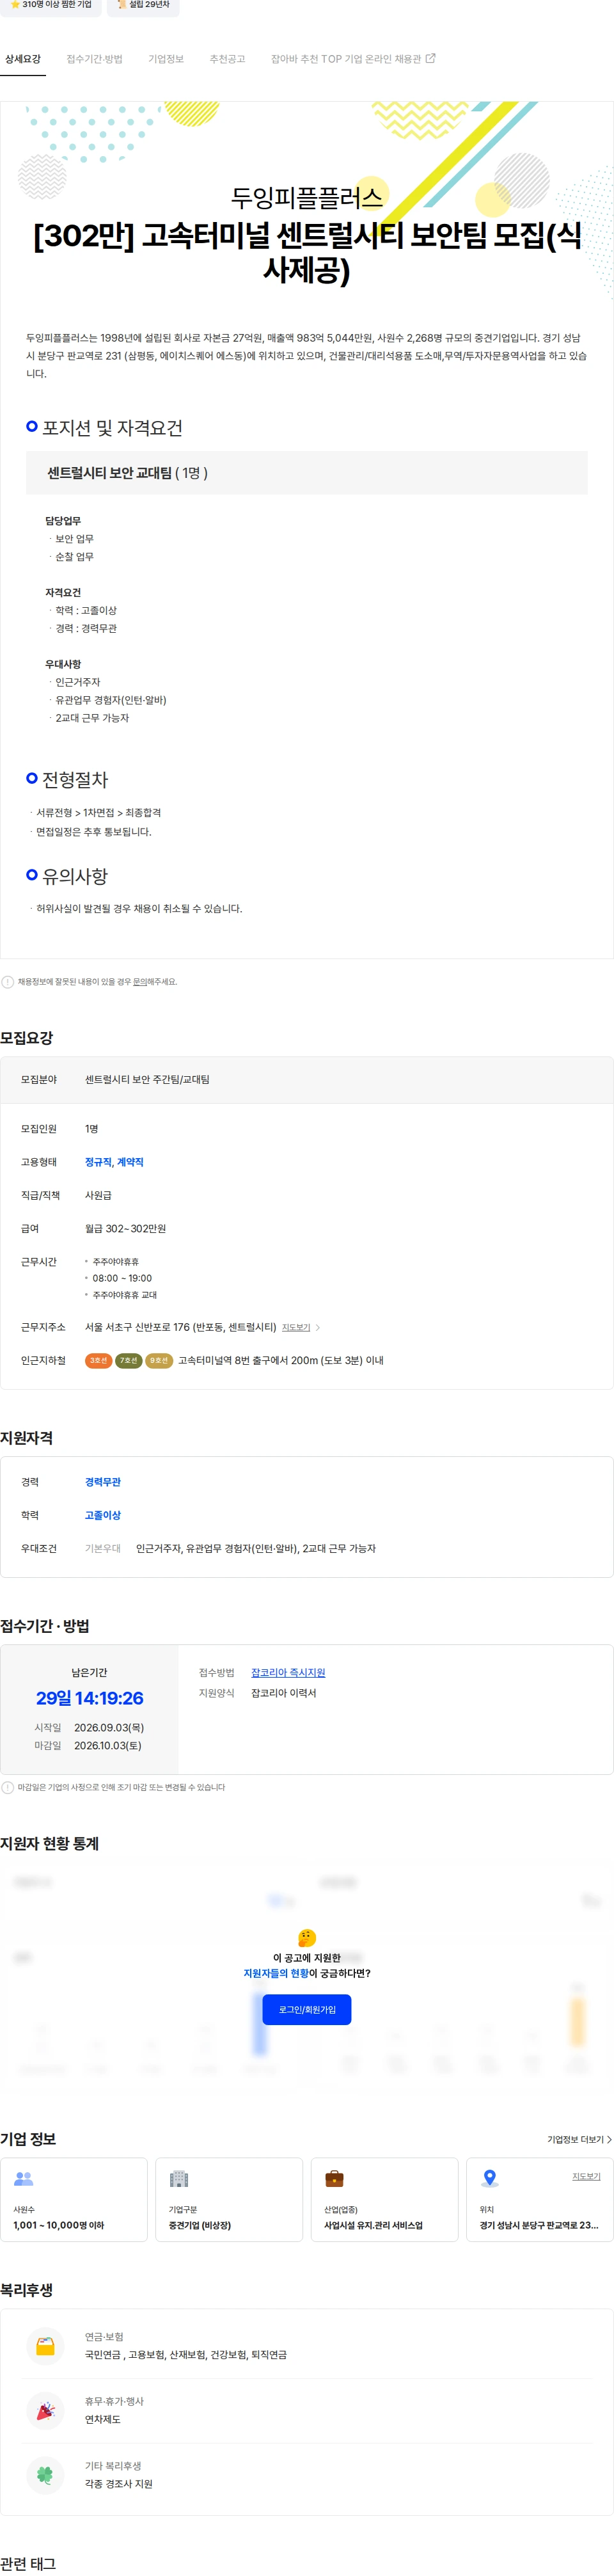Click the 지원자들의 현황 highlighted text
The image size is (614, 2576).
[276, 1973]
